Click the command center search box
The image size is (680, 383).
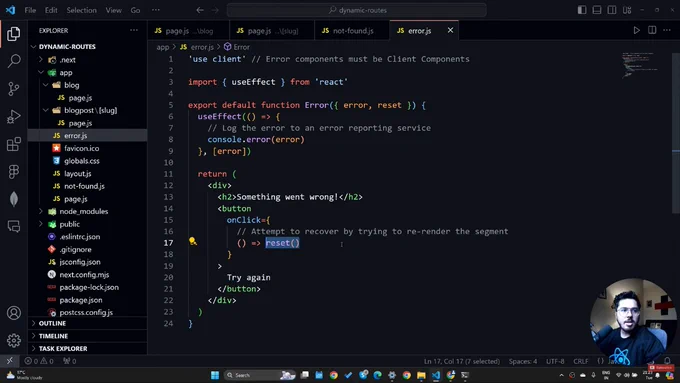click(356, 10)
